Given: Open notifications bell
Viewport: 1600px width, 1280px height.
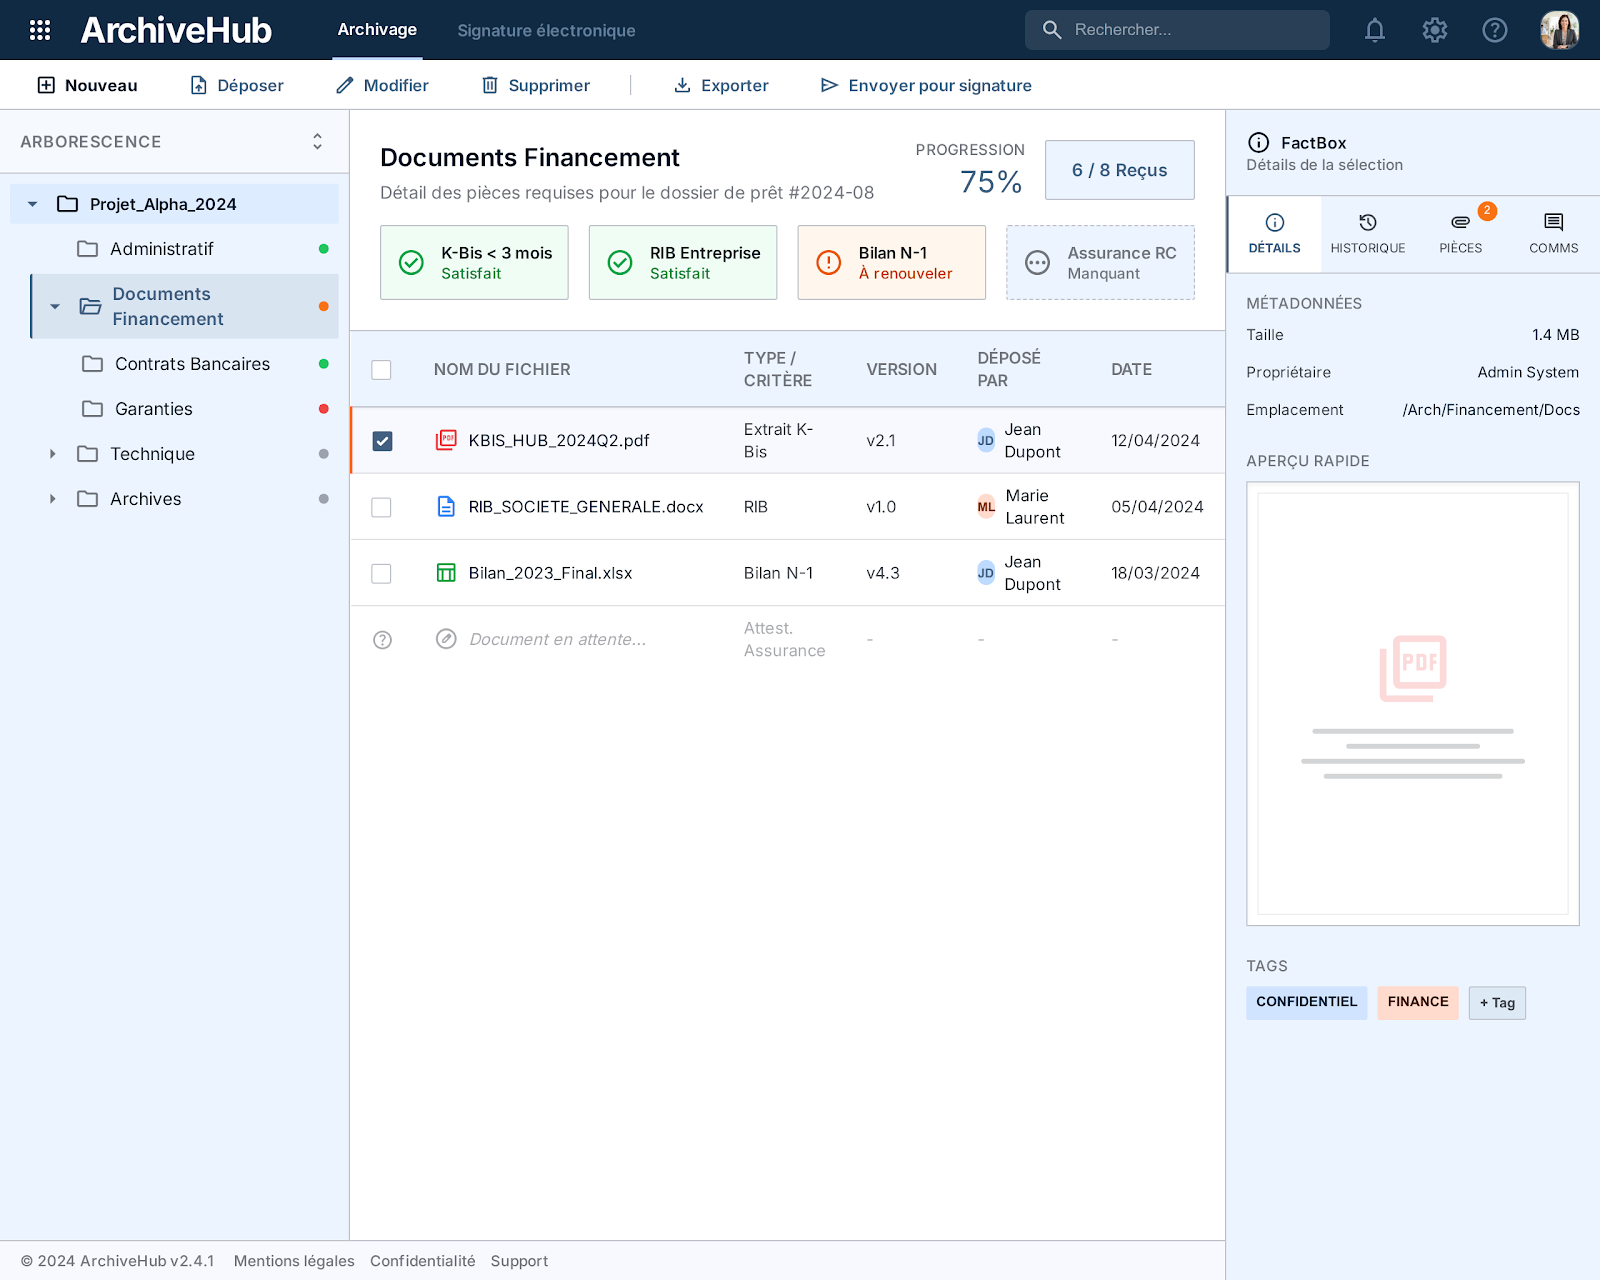Looking at the screenshot, I should [x=1375, y=30].
